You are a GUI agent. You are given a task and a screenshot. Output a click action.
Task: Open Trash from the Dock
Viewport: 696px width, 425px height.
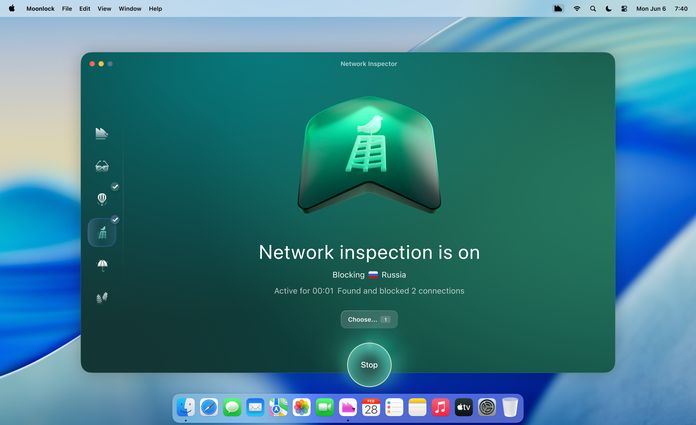510,407
